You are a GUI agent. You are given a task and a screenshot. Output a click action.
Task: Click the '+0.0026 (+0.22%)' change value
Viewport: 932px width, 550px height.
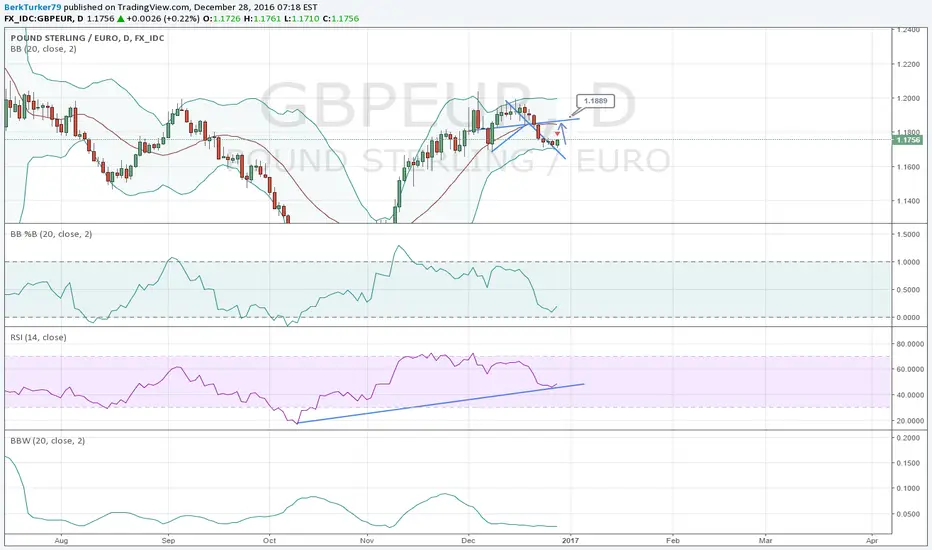click(x=163, y=18)
